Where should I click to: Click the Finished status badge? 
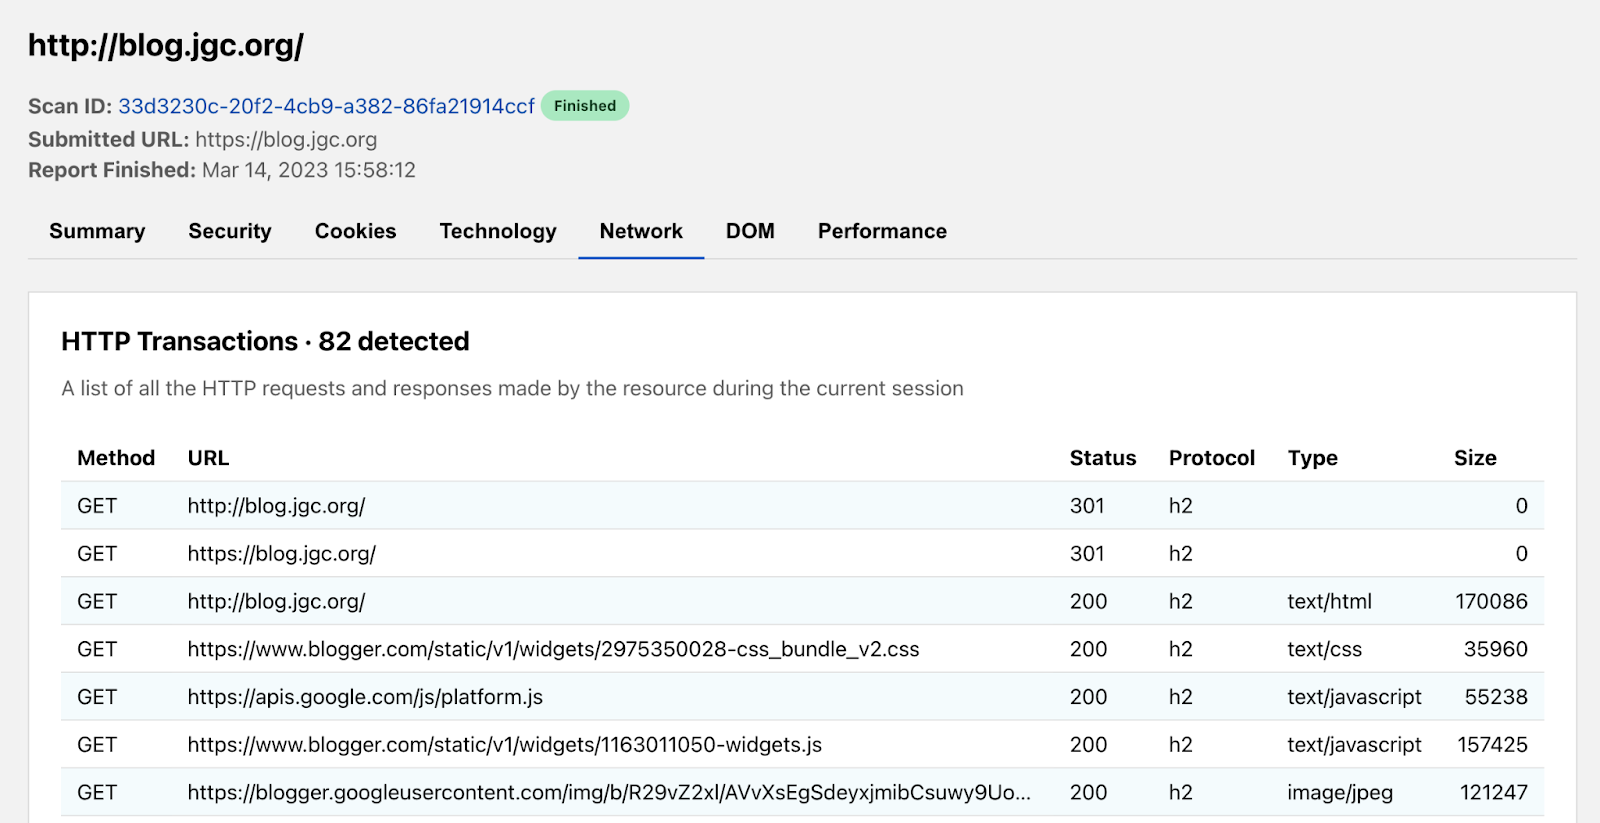pyautogui.click(x=585, y=106)
